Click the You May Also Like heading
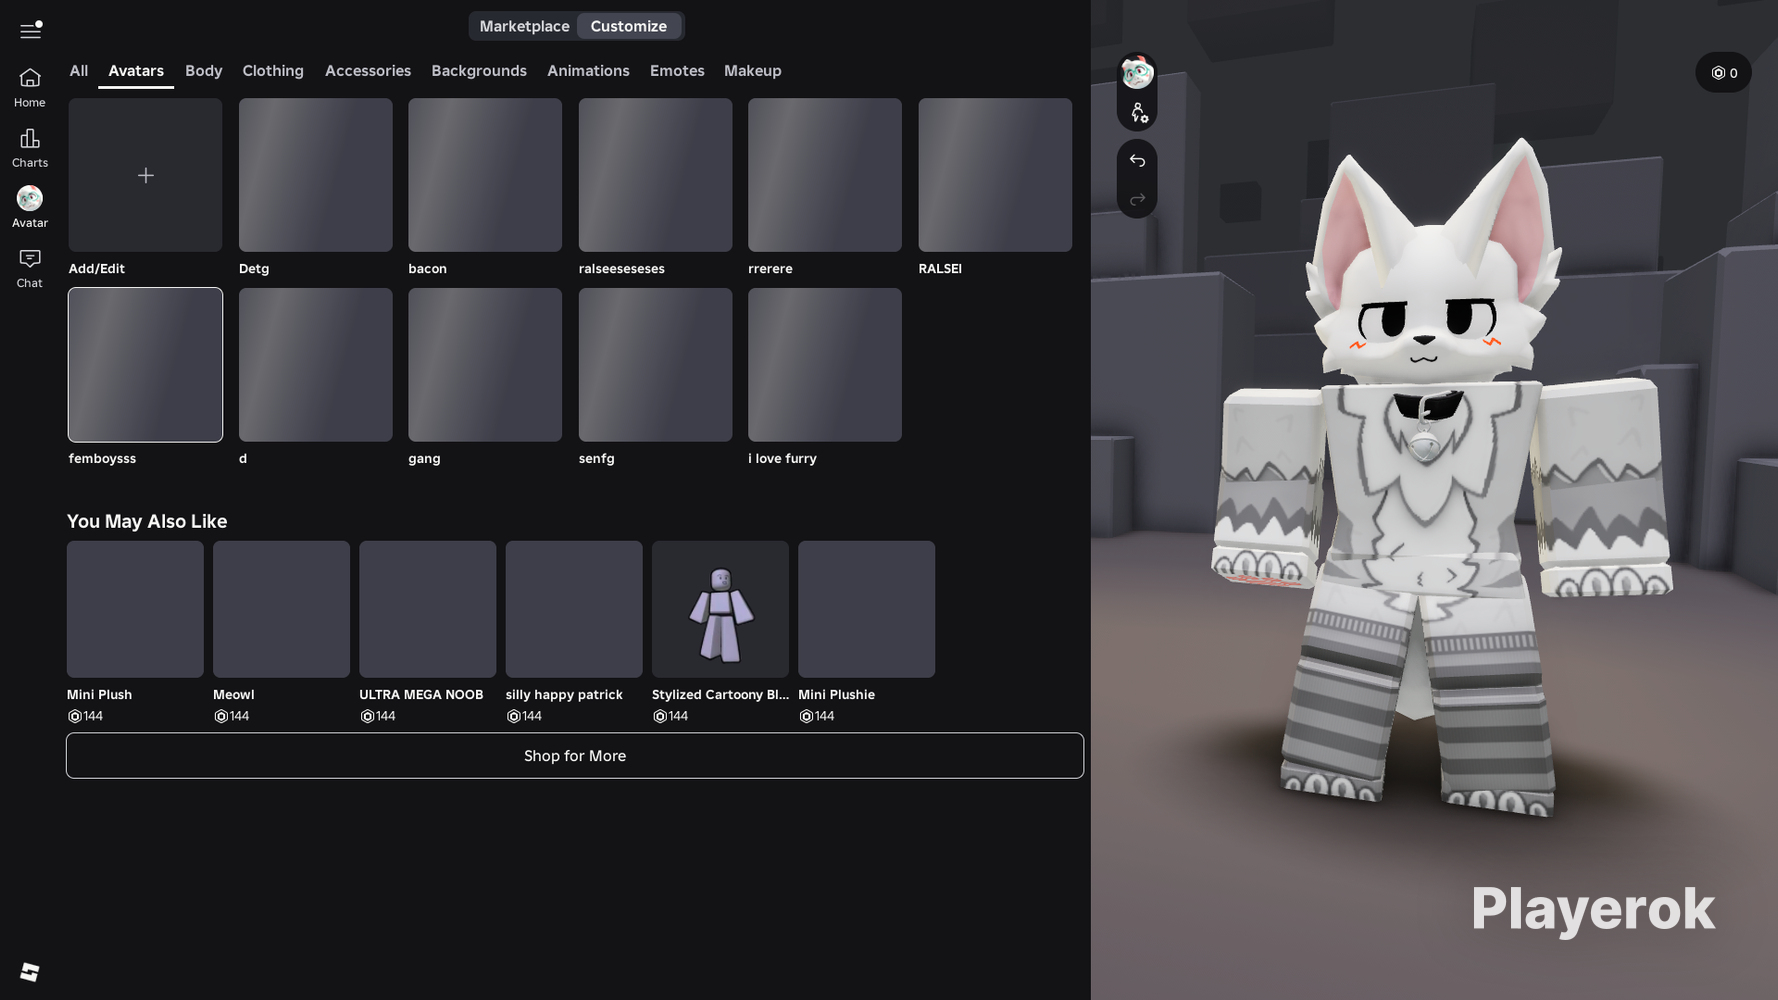This screenshot has height=1000, width=1778. [147, 521]
